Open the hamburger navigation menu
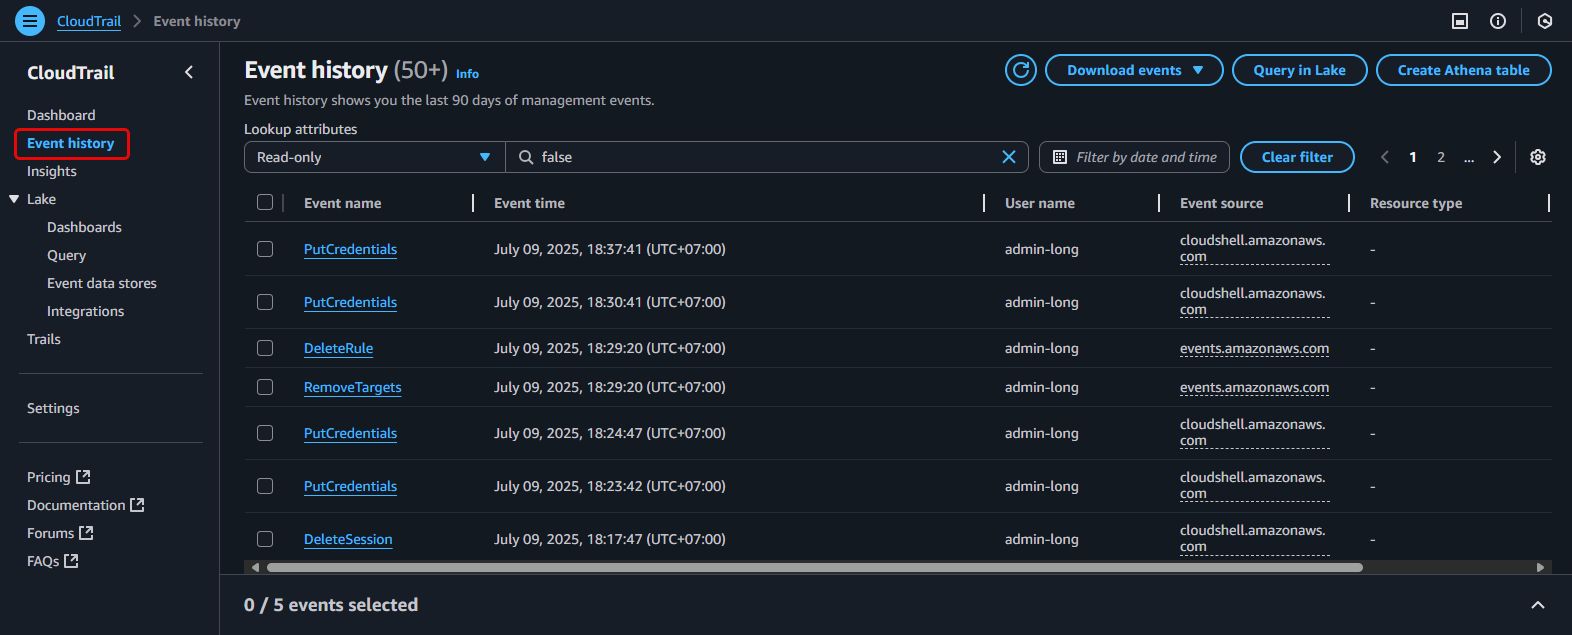The width and height of the screenshot is (1572, 635). [x=30, y=21]
